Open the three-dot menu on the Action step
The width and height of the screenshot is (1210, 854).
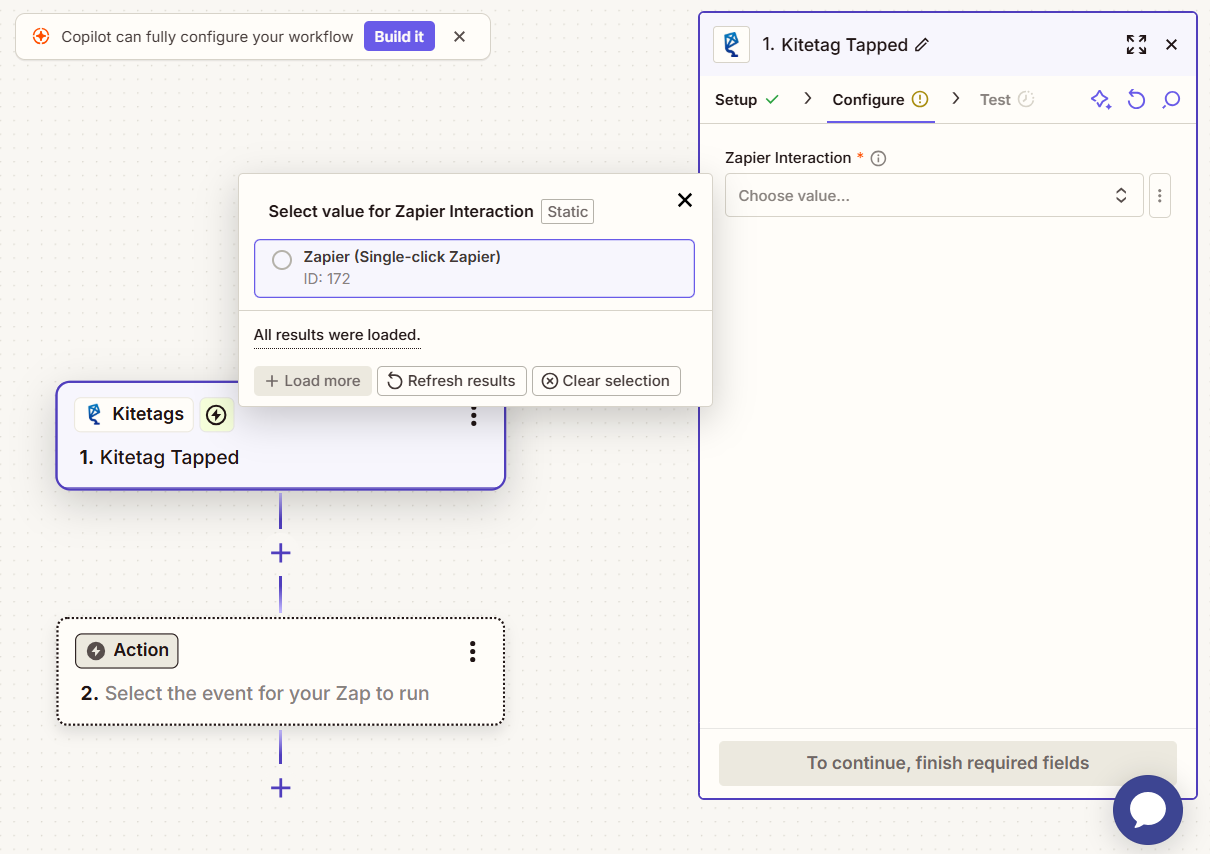point(473,652)
